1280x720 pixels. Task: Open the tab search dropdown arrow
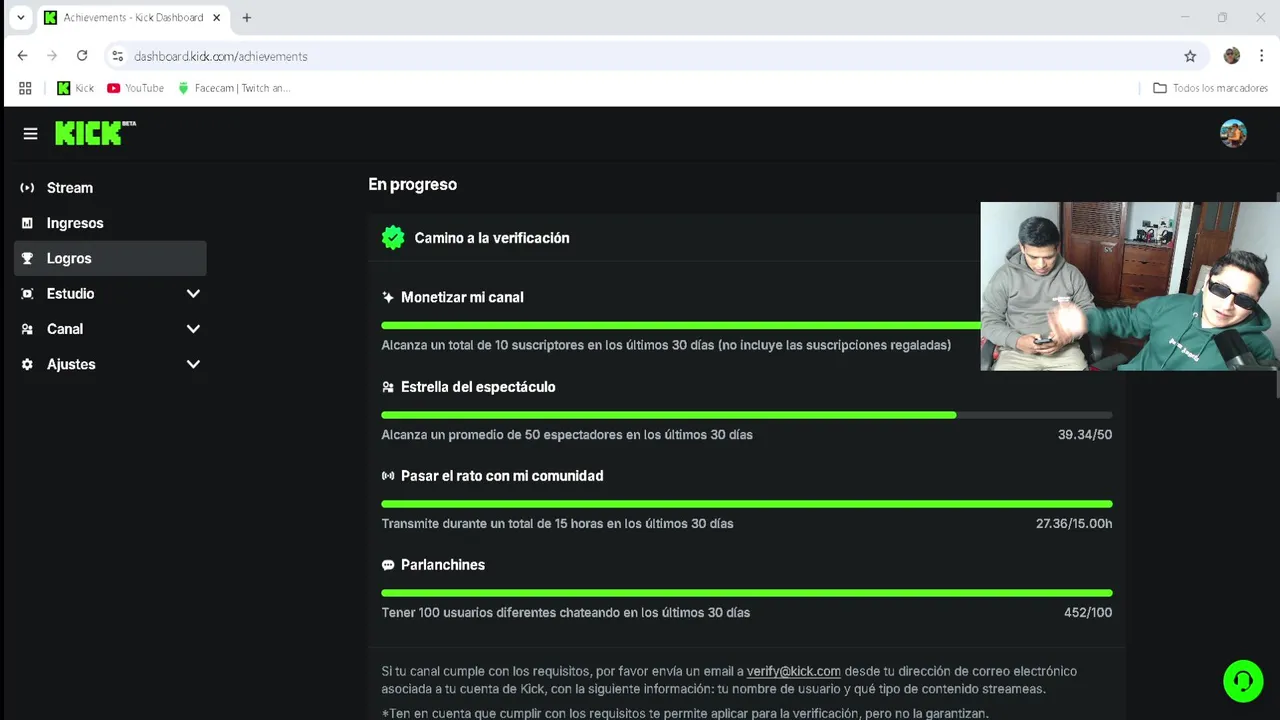[x=20, y=17]
